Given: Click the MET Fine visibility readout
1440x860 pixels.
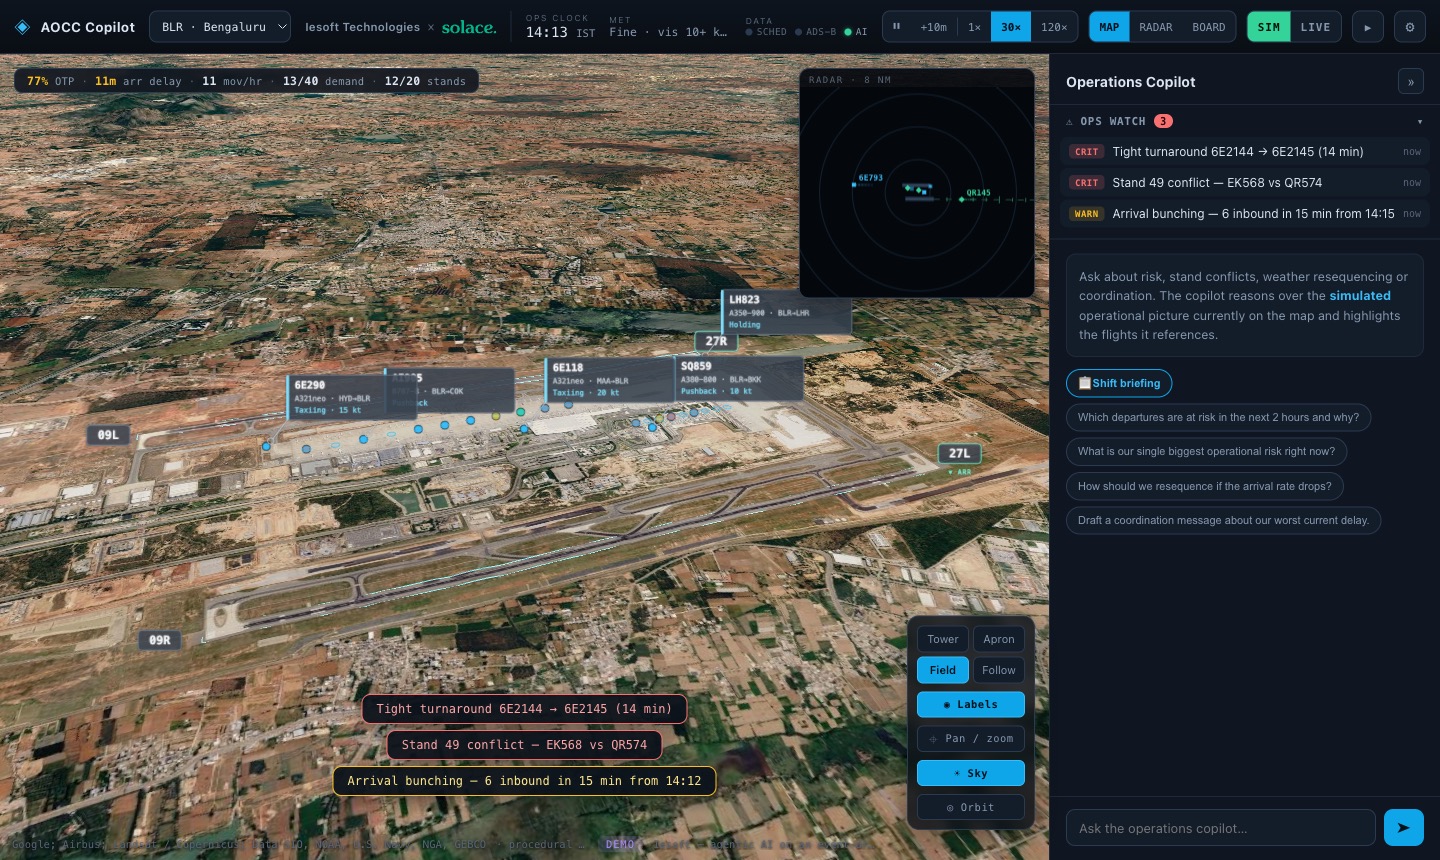Looking at the screenshot, I should [x=668, y=27].
